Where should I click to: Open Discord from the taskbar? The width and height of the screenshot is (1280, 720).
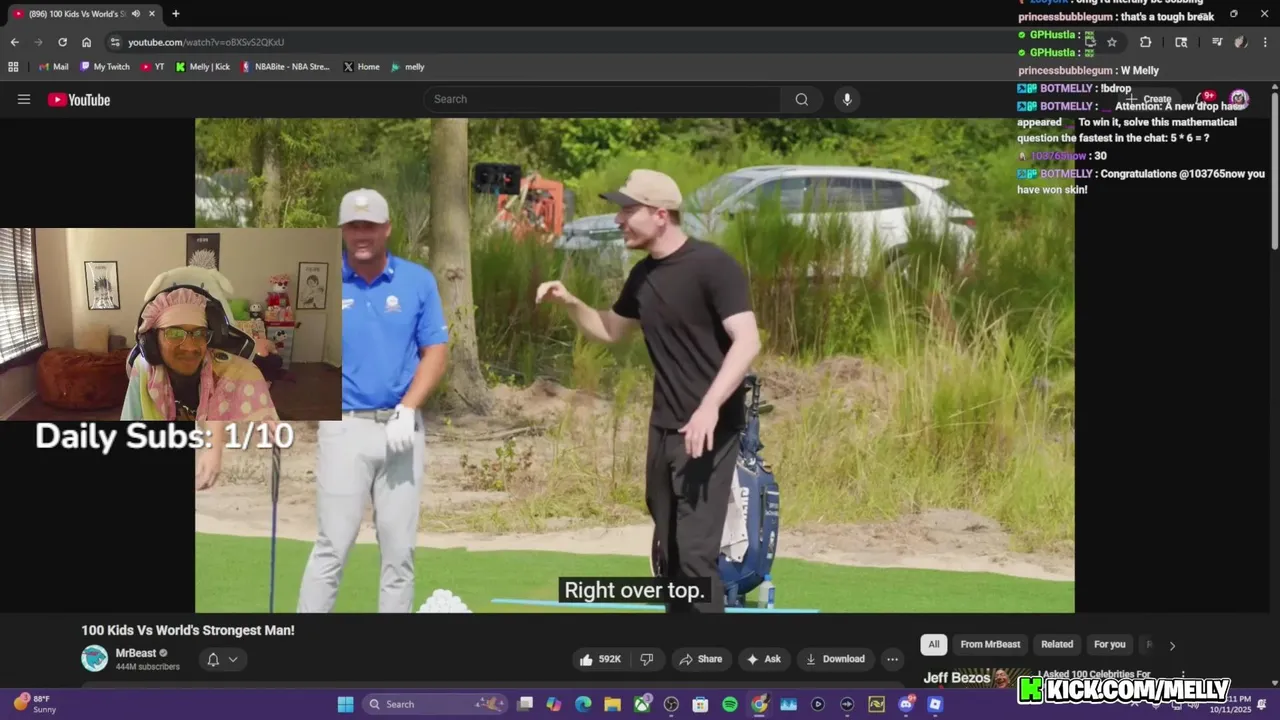[x=906, y=704]
